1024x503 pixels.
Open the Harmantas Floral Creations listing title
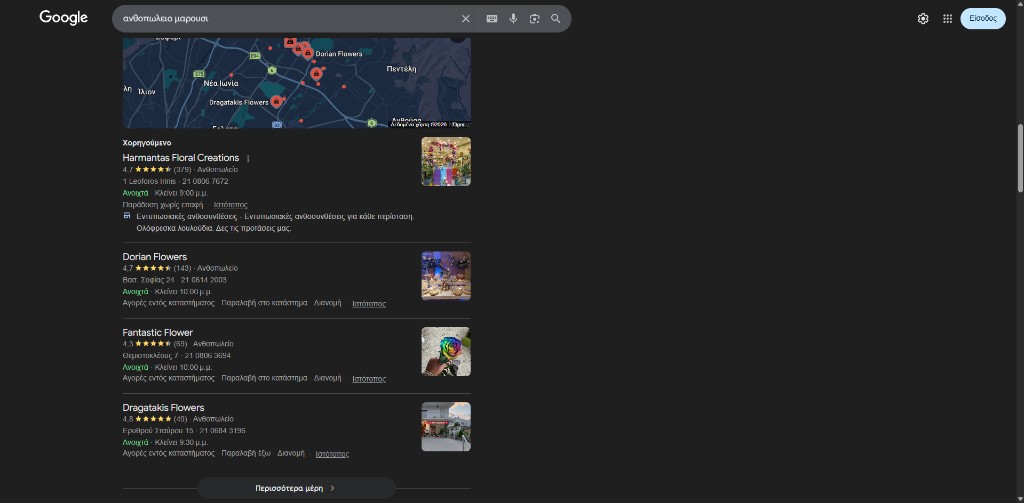point(181,157)
